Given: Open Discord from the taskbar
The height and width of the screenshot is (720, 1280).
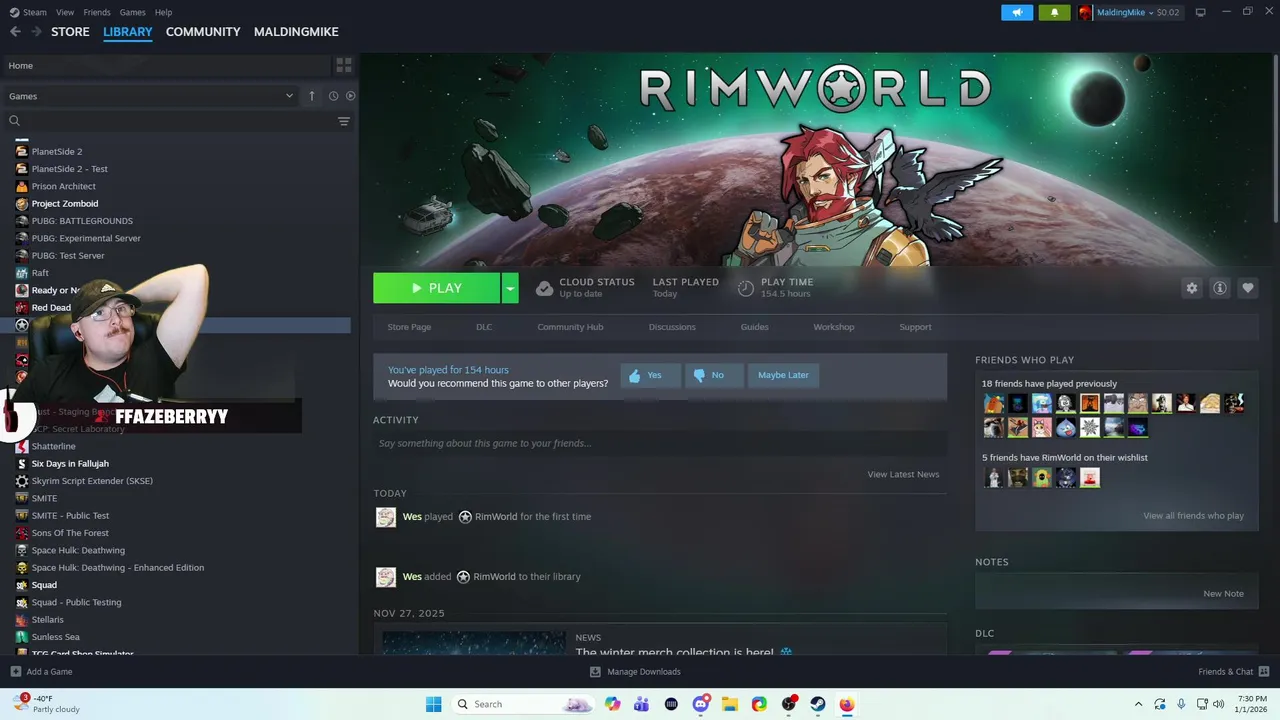Looking at the screenshot, I should [701, 704].
